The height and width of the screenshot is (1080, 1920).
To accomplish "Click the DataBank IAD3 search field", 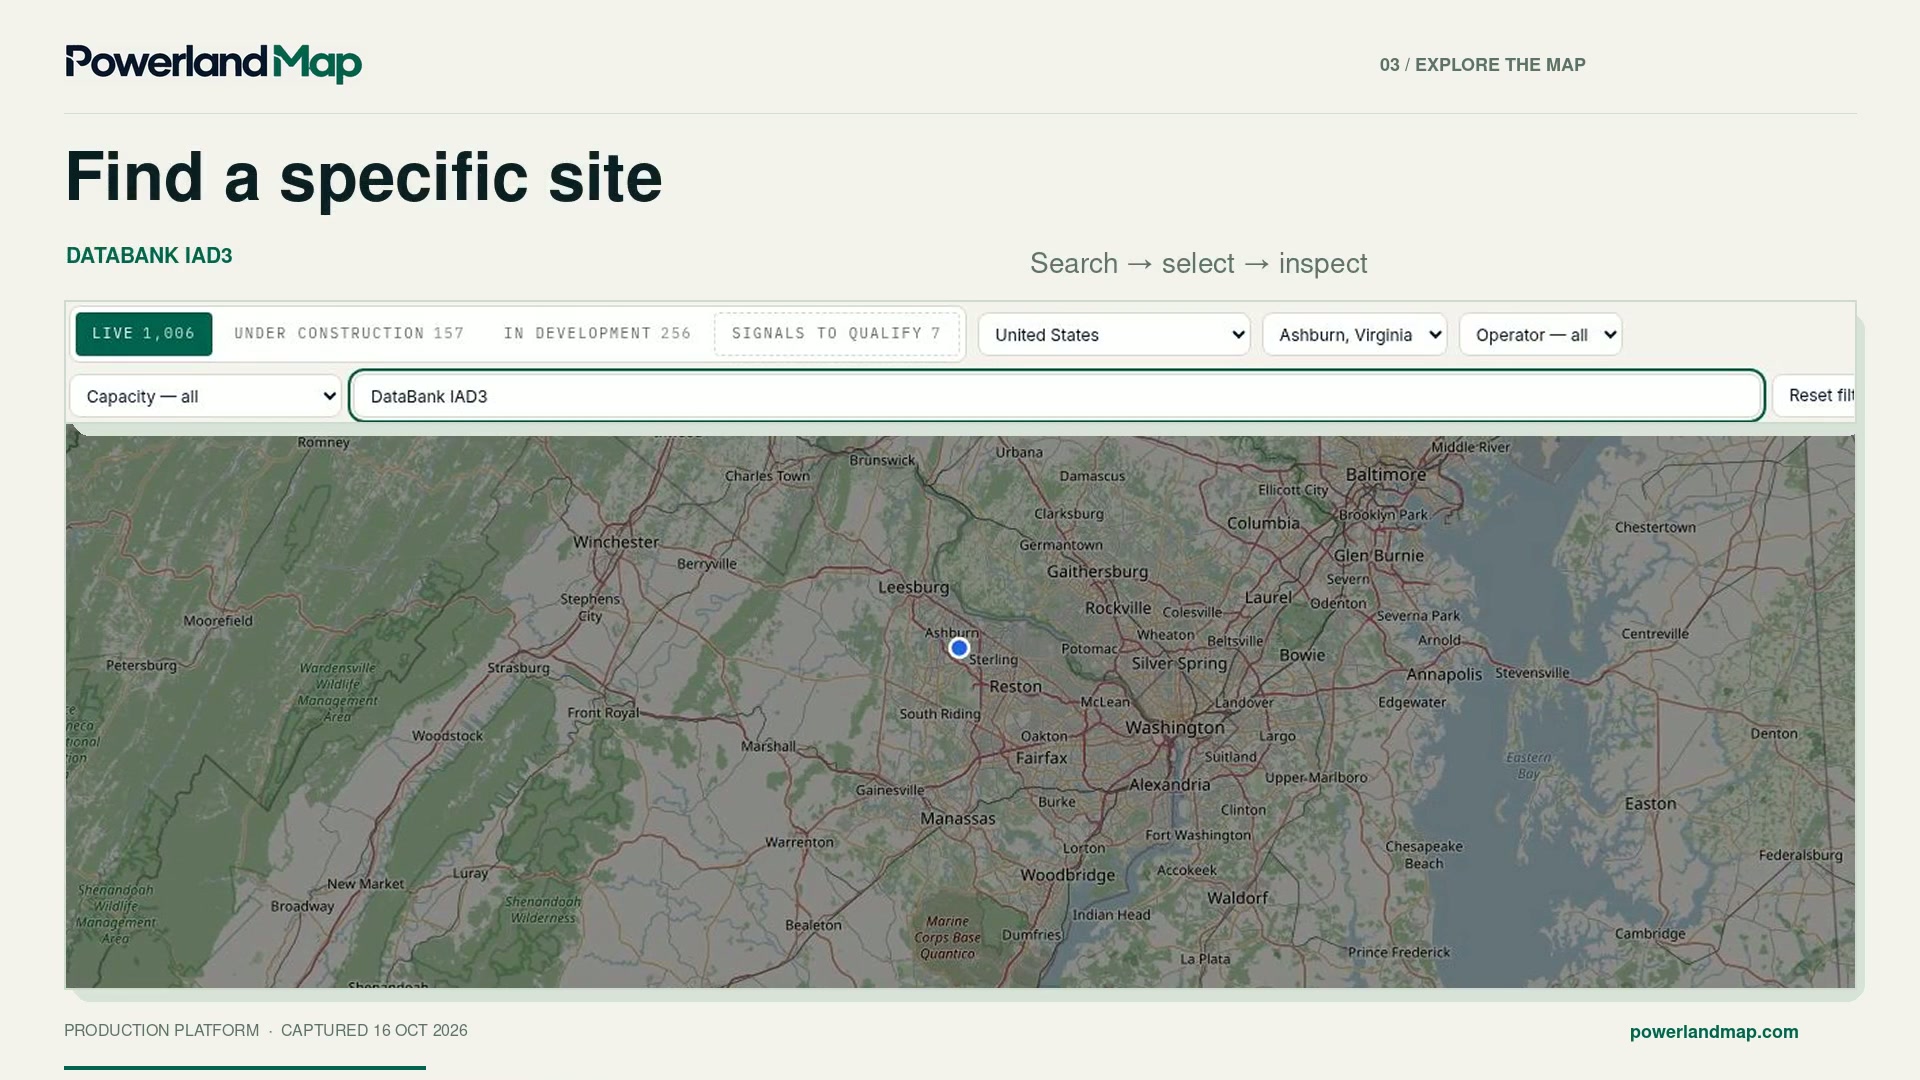I will (1056, 397).
